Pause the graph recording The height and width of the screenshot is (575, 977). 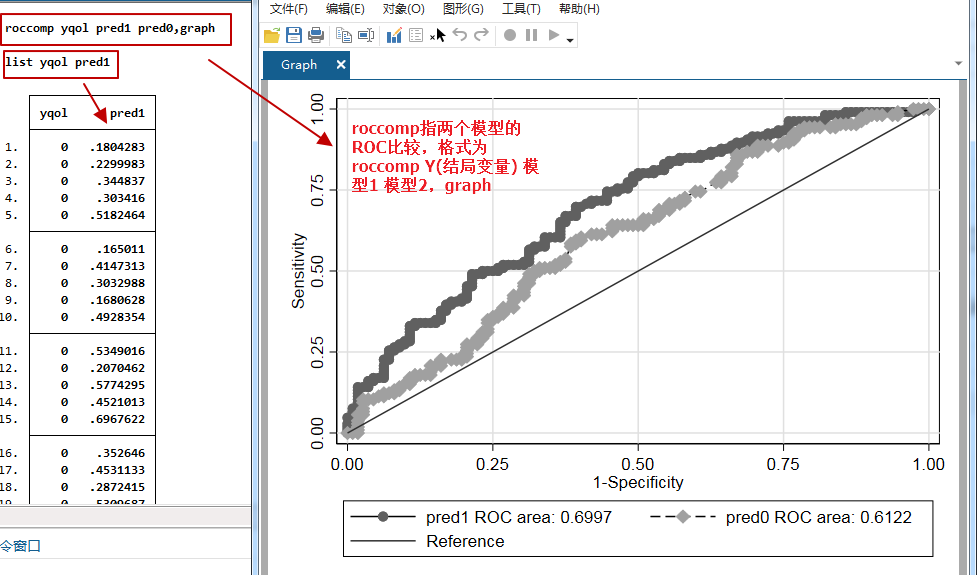[x=531, y=35]
